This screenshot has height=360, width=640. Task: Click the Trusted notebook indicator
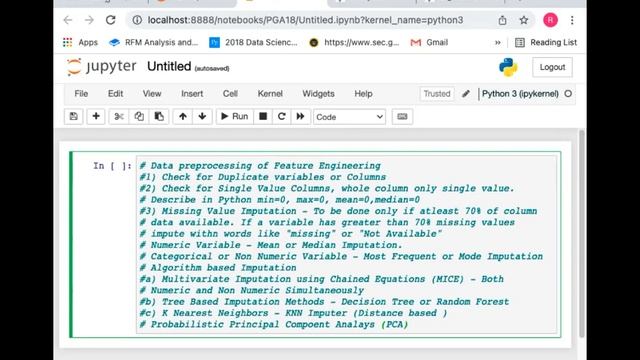(x=437, y=94)
